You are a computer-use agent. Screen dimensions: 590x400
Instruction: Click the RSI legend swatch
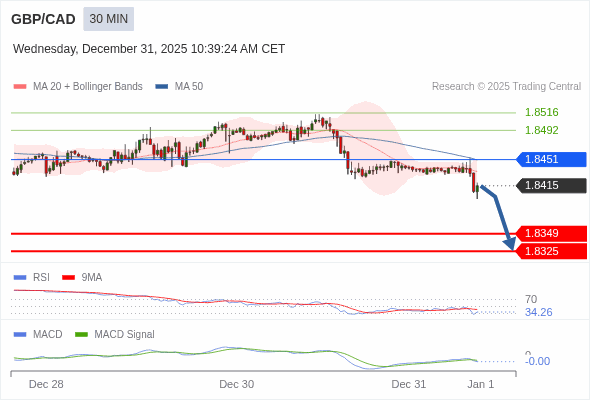click(20, 278)
